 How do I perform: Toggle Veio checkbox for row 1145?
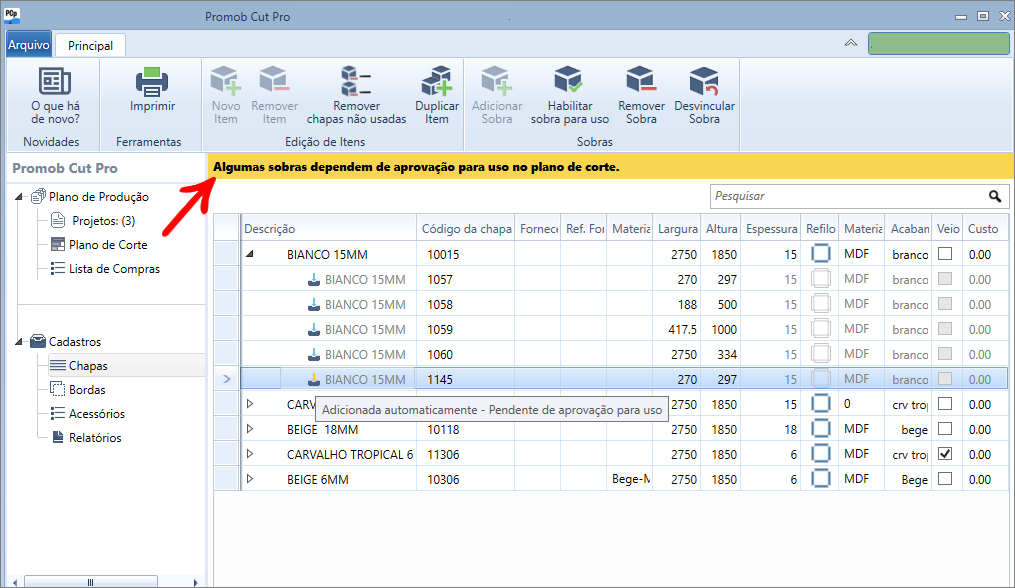pyautogui.click(x=945, y=379)
